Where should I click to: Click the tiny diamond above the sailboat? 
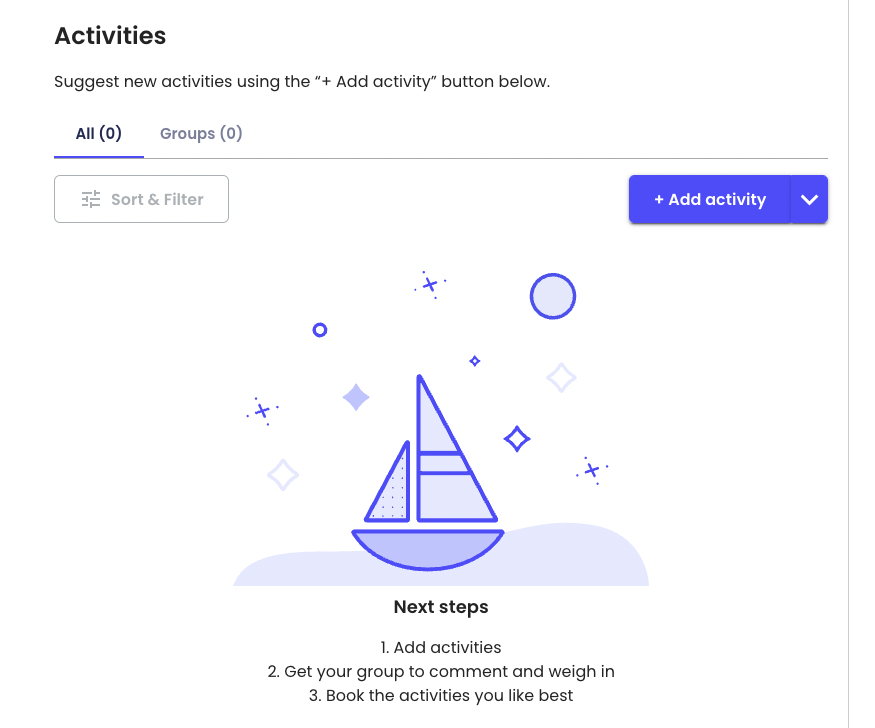475,361
